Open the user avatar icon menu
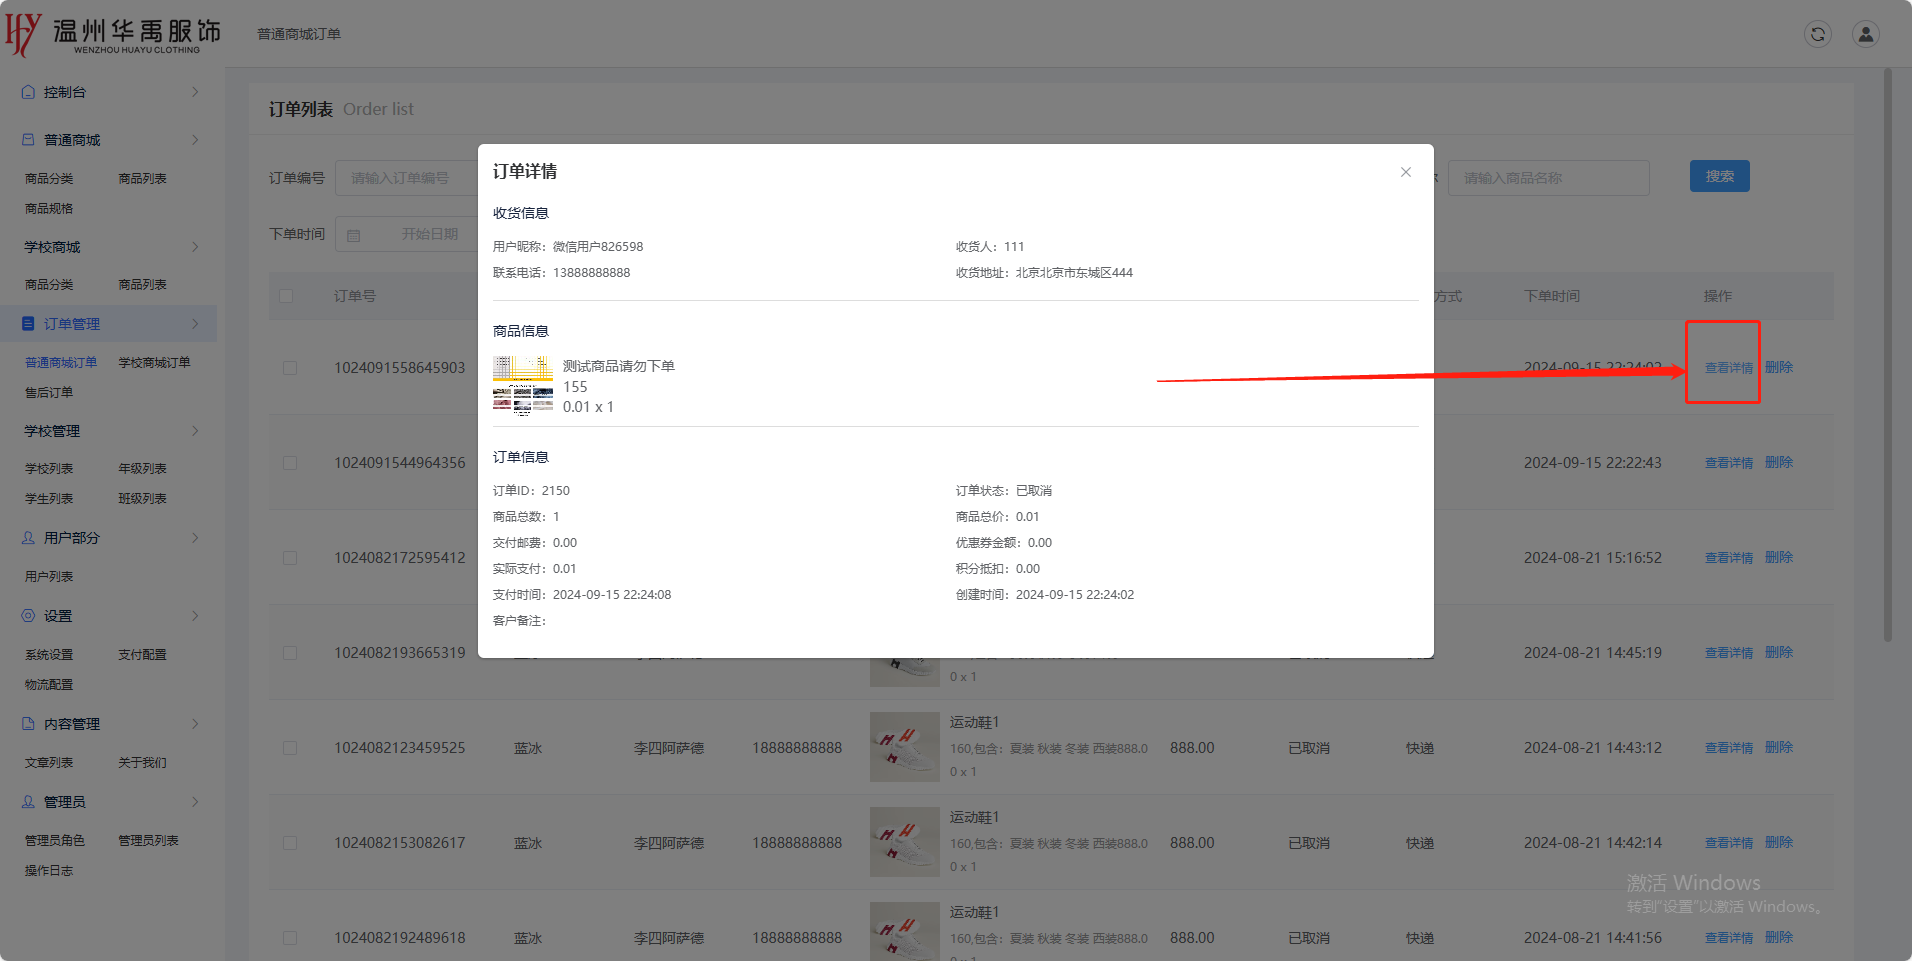 (1865, 34)
